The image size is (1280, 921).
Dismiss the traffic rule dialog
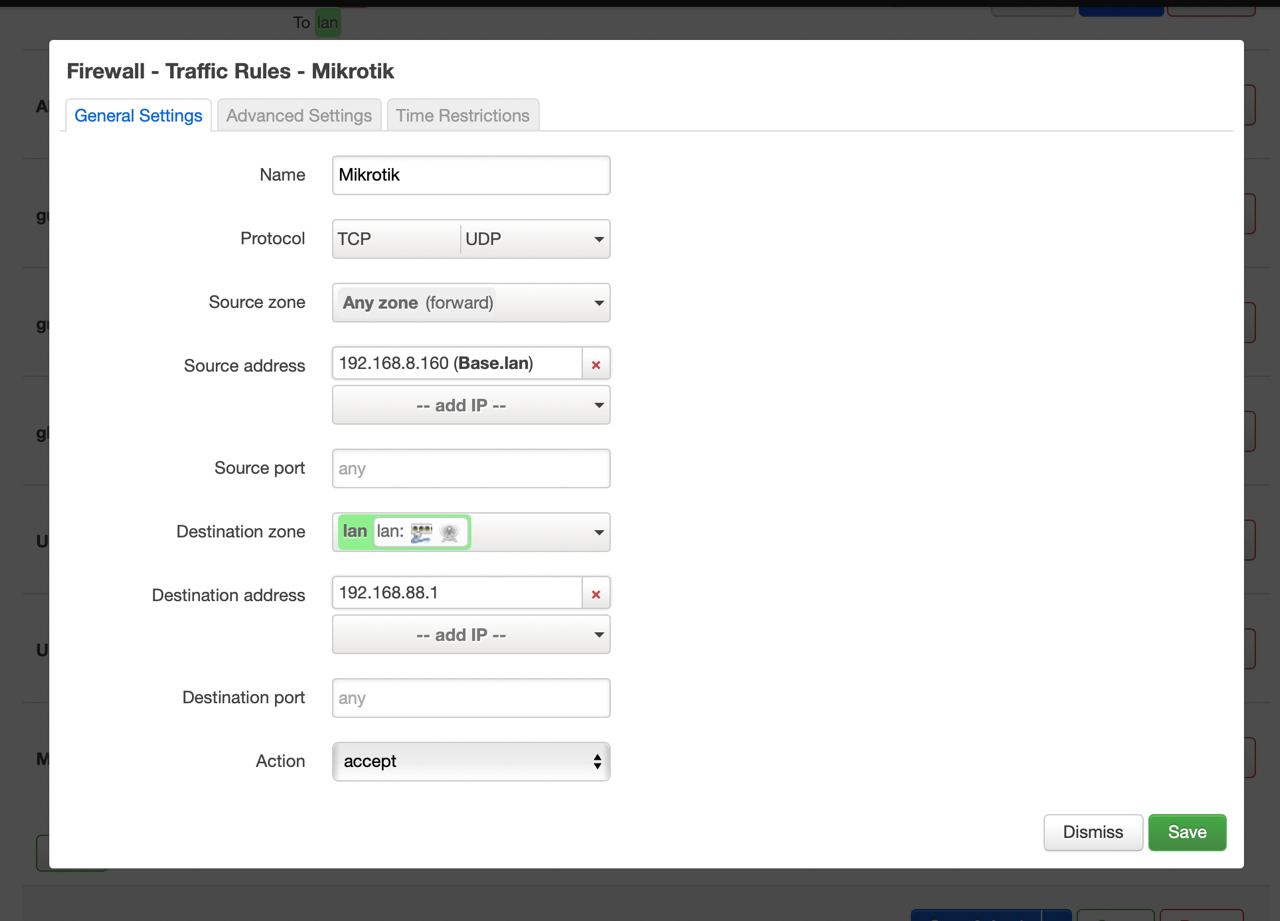[1093, 832]
